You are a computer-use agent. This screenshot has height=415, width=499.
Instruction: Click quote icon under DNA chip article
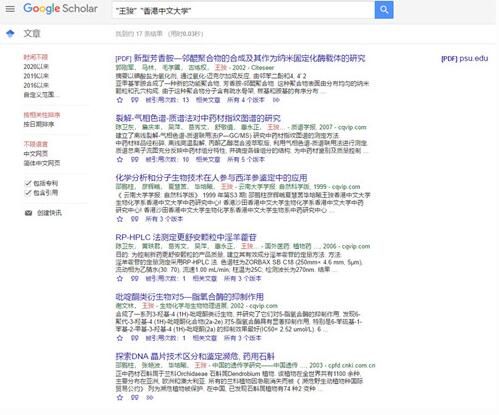134,397
